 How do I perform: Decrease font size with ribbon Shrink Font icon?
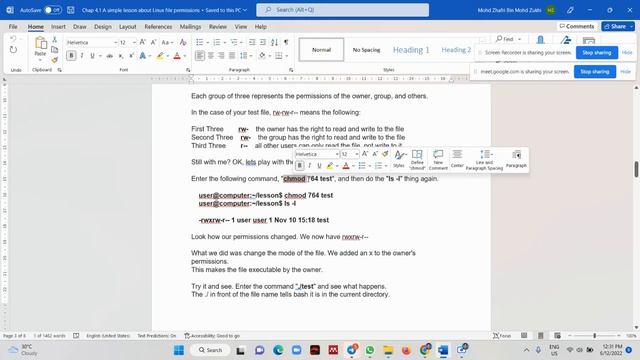tap(153, 42)
